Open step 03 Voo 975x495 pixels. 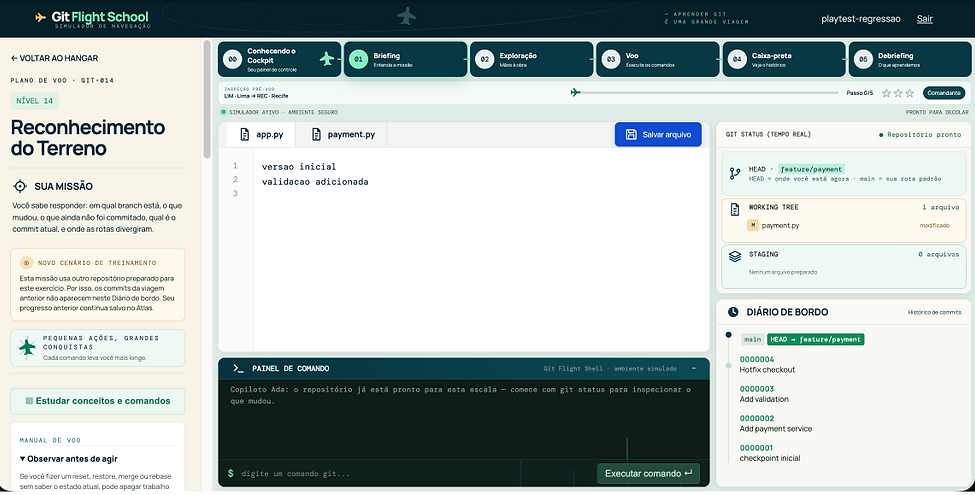pos(658,59)
